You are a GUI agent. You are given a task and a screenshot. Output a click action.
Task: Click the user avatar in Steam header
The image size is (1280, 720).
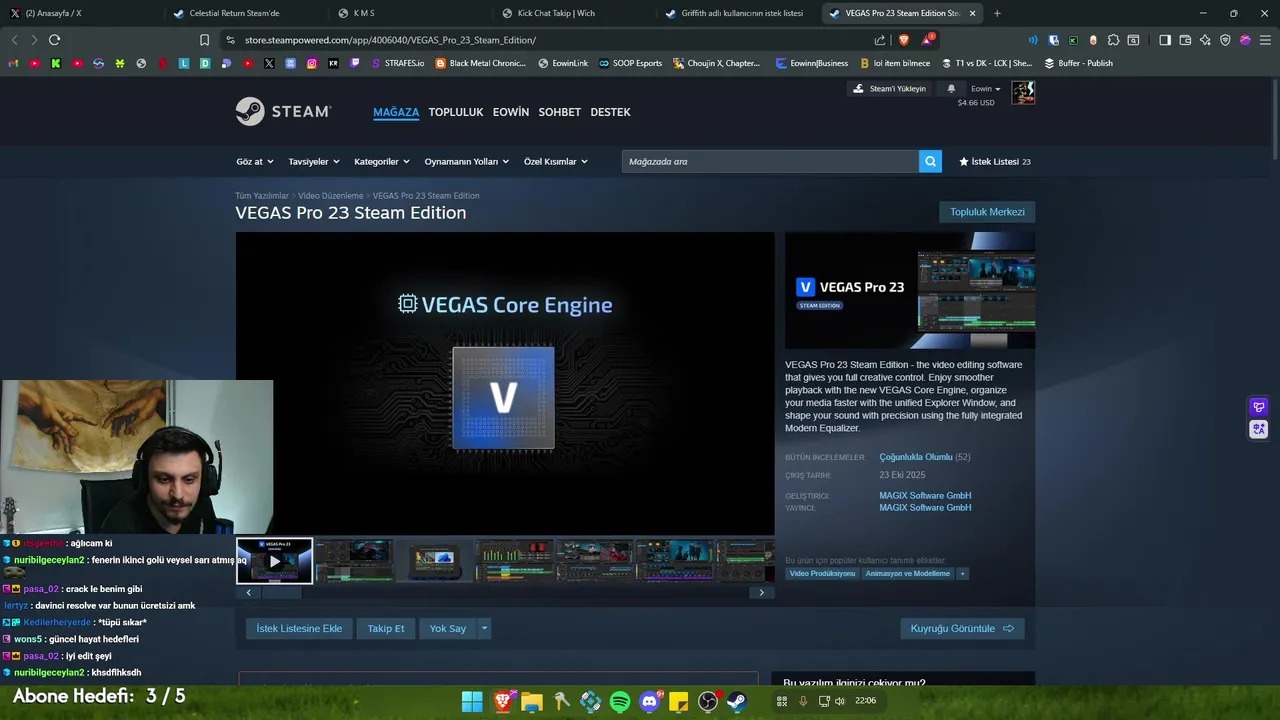(x=1023, y=93)
